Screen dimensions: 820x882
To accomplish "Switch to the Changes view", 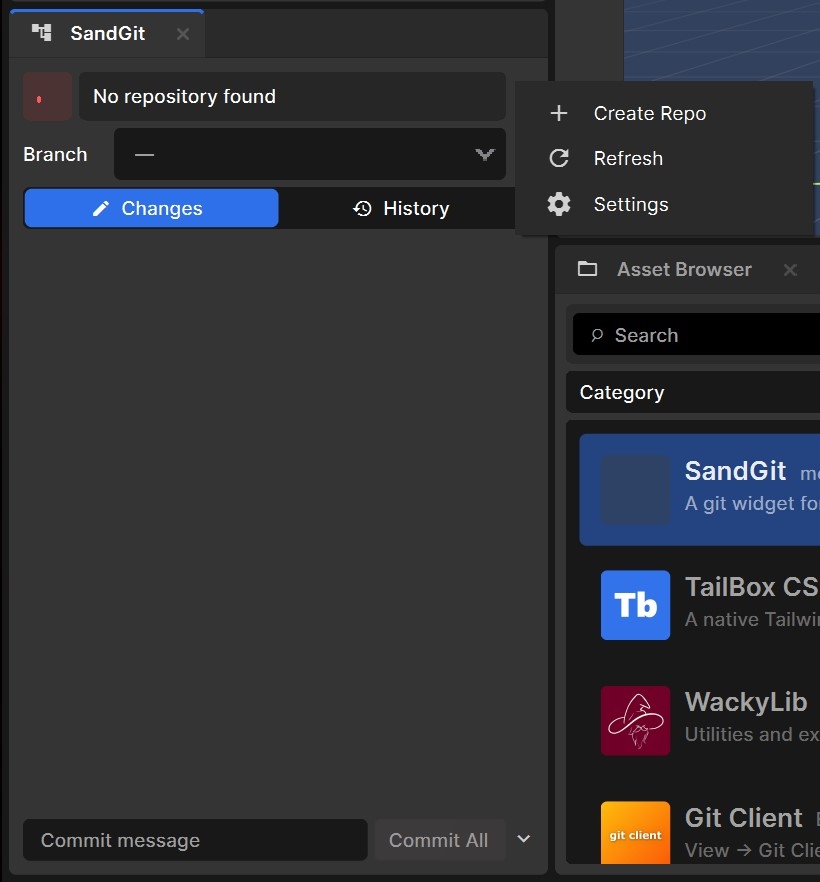I will 151,208.
